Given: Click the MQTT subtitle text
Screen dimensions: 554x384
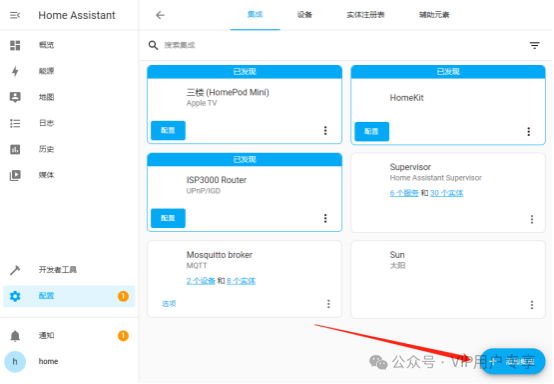Looking at the screenshot, I should pos(196,266).
